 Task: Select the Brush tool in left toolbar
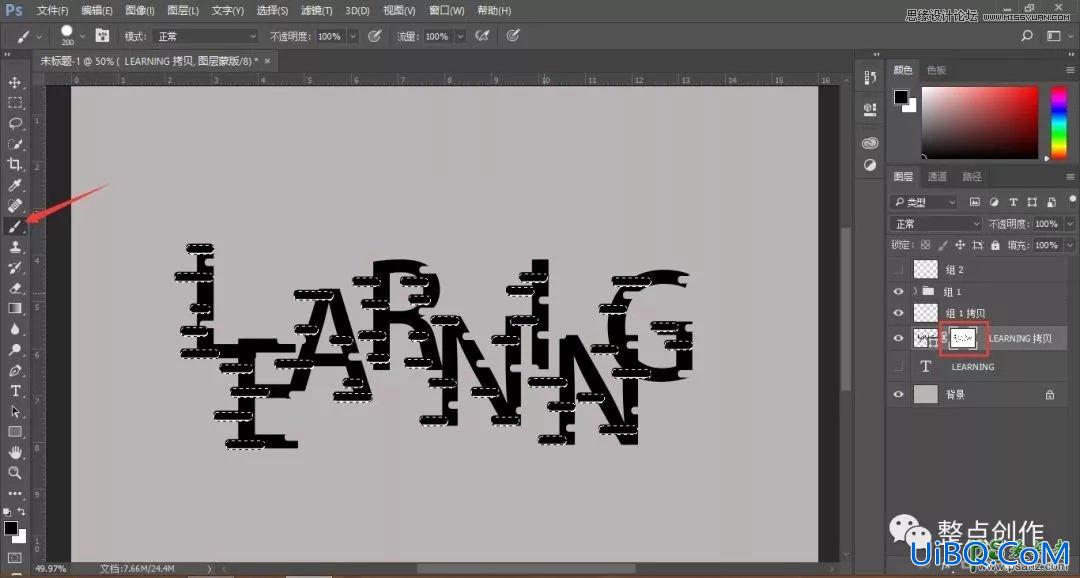(14, 227)
